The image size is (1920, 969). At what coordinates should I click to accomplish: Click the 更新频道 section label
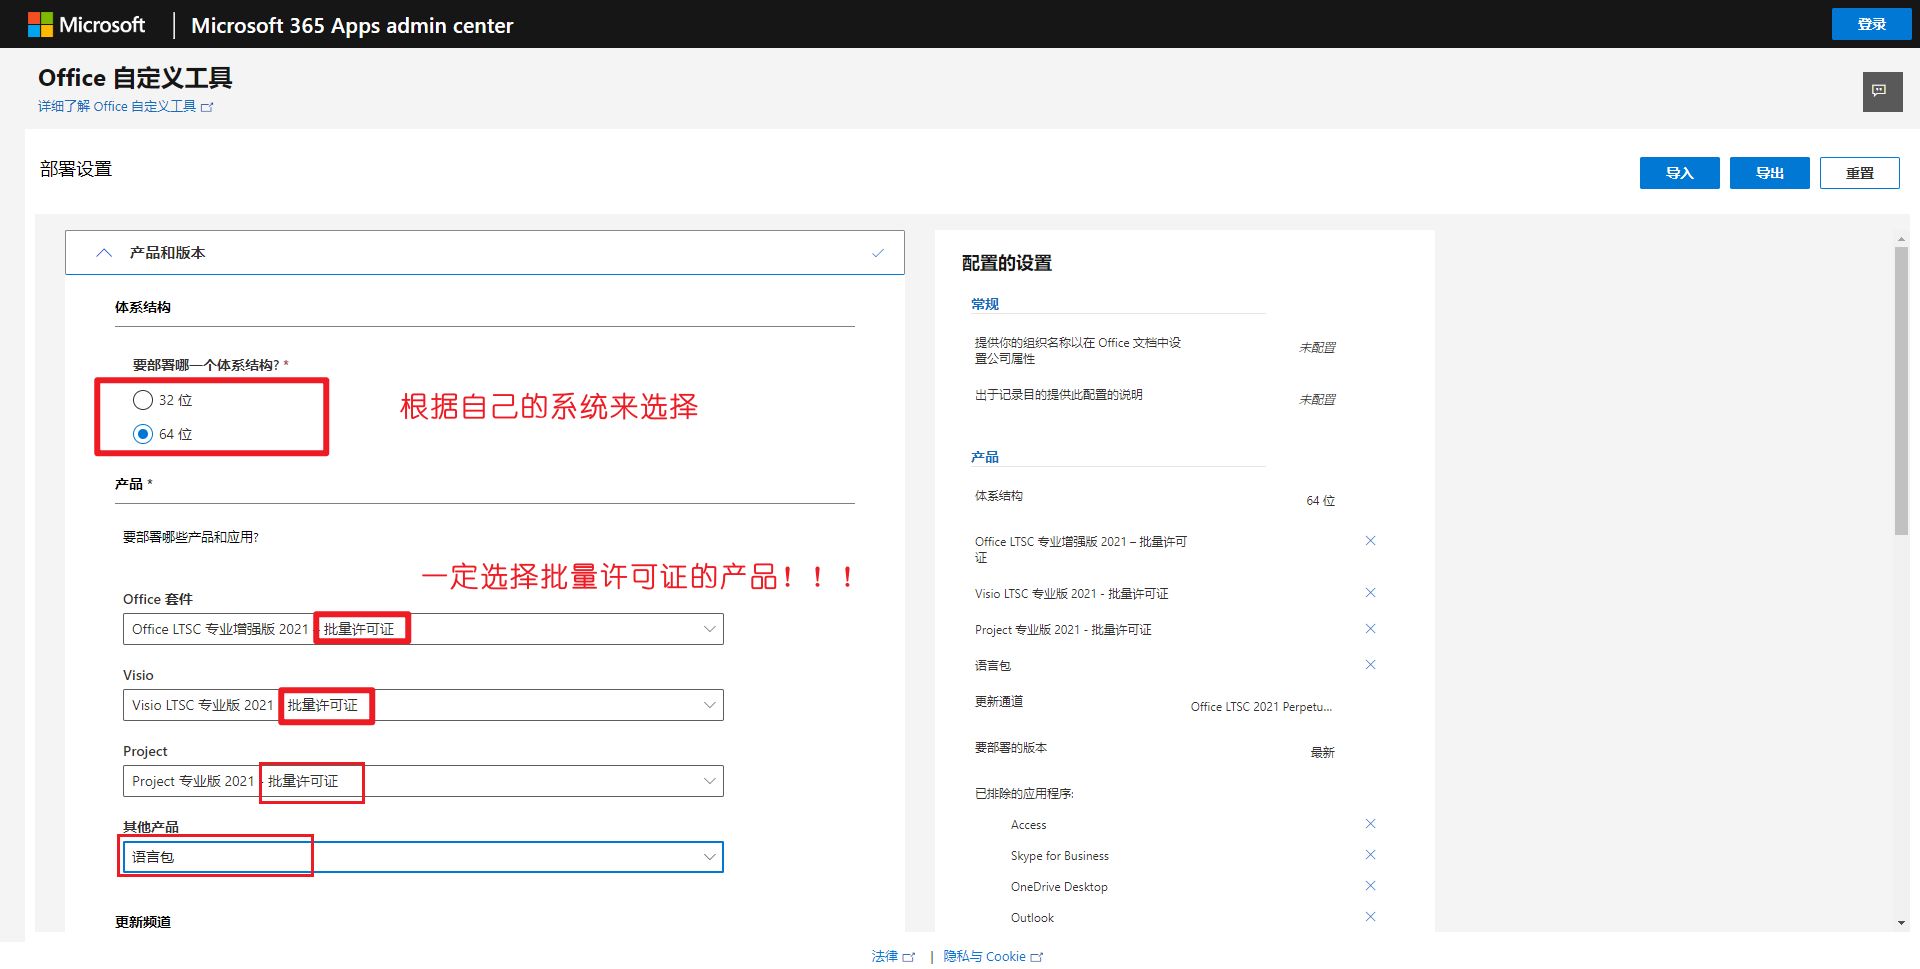click(x=143, y=922)
